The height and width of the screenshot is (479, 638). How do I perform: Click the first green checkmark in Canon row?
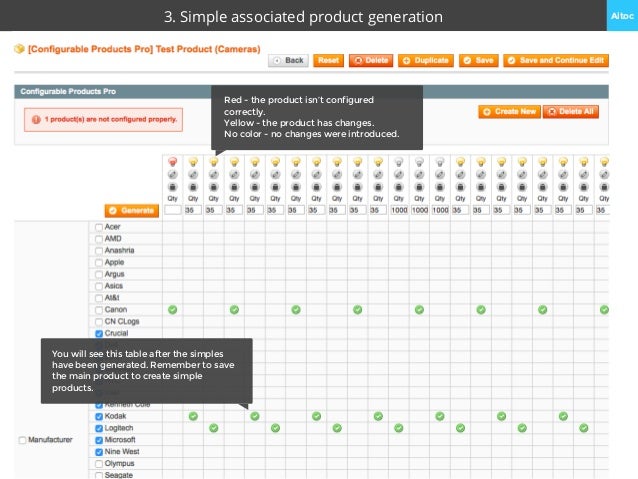[172, 310]
